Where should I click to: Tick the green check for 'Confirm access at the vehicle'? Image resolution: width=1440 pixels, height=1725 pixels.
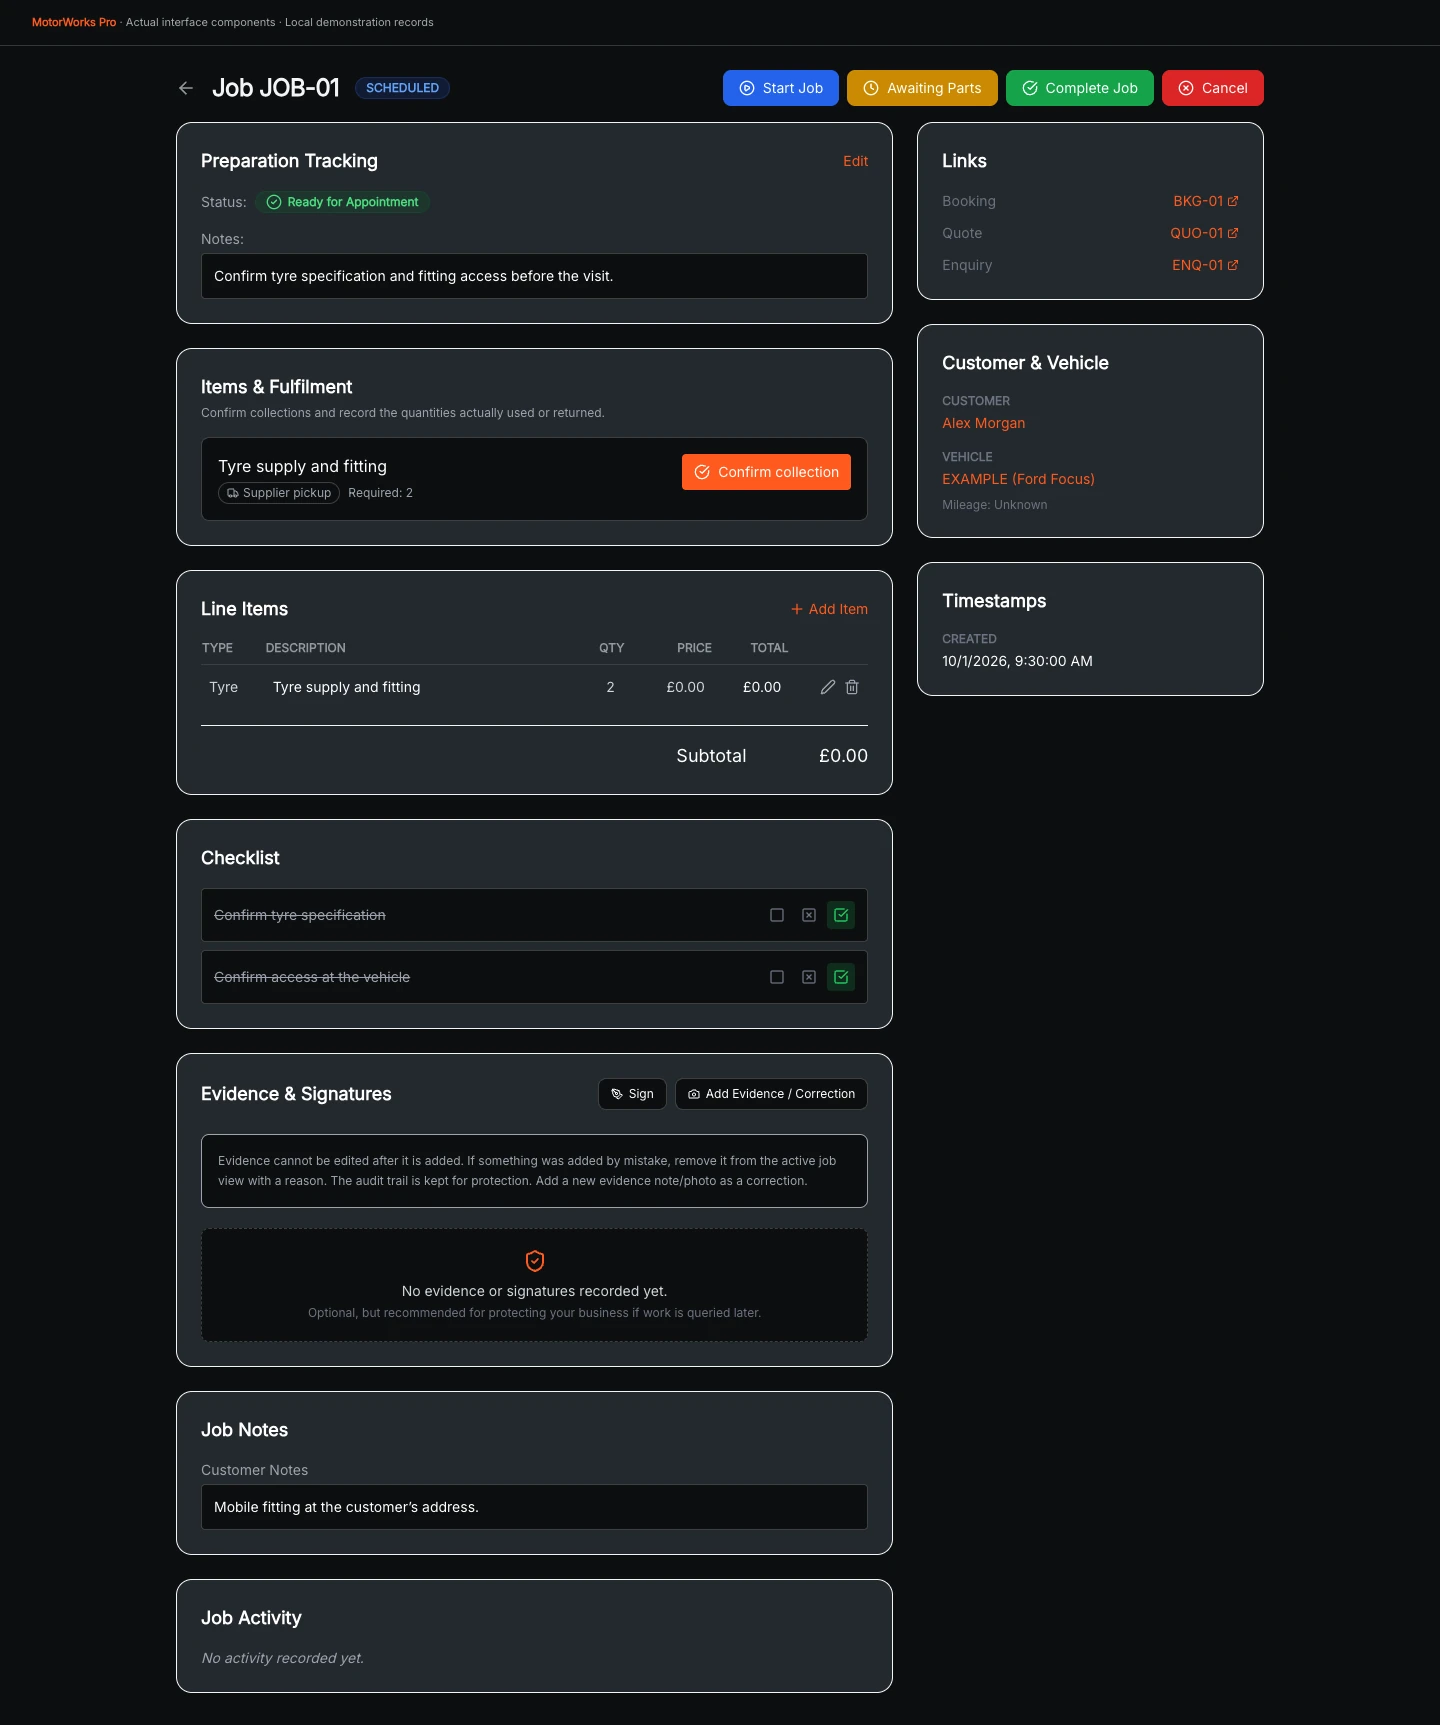(x=841, y=977)
